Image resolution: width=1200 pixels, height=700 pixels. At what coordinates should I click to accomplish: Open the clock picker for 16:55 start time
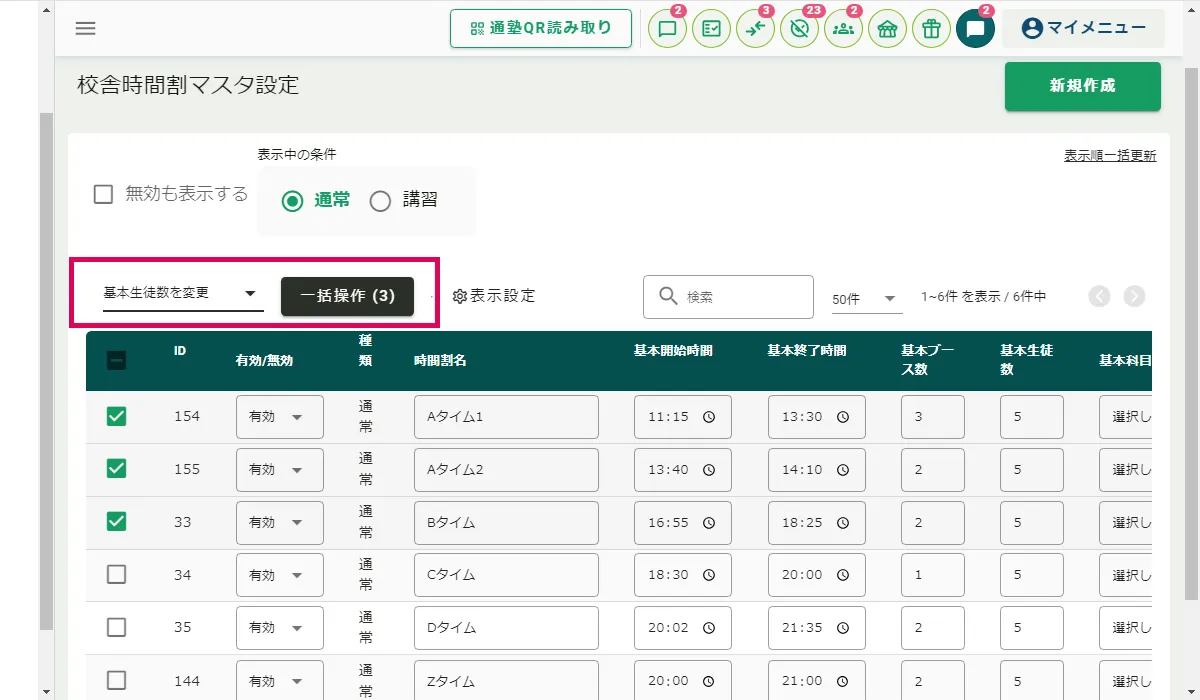709,523
